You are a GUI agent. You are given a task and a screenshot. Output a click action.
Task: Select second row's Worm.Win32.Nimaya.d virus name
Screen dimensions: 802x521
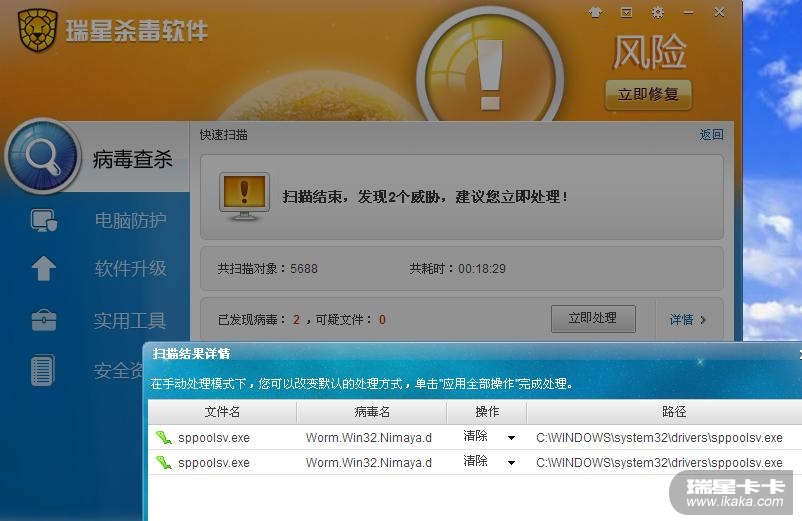coord(369,463)
